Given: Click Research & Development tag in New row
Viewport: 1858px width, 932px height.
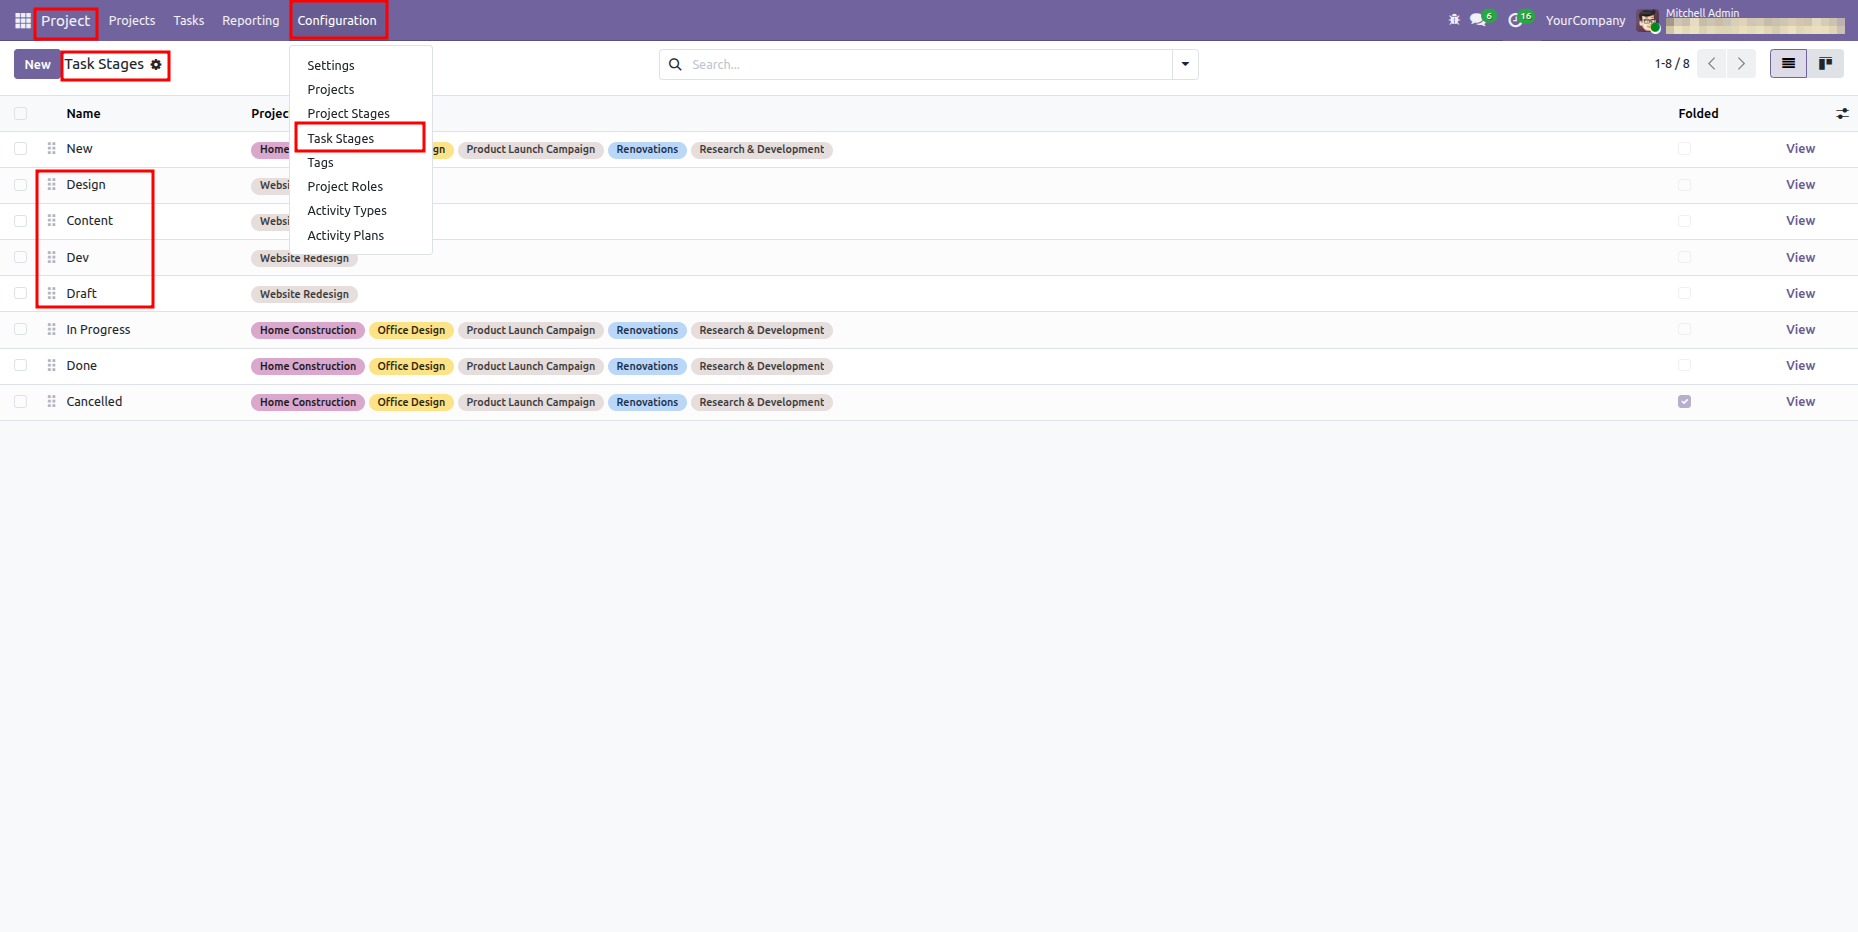Looking at the screenshot, I should [762, 150].
